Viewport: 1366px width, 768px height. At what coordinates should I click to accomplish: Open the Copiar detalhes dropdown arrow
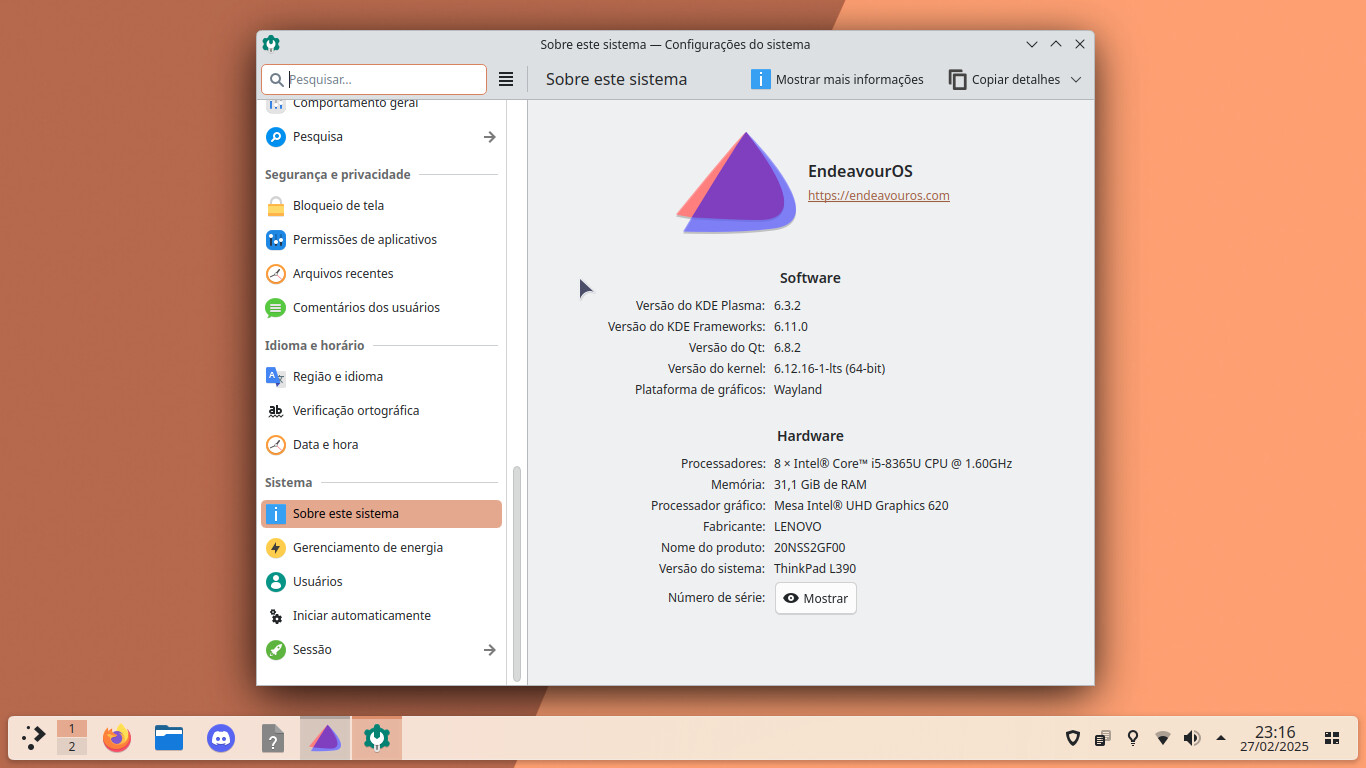pos(1076,79)
